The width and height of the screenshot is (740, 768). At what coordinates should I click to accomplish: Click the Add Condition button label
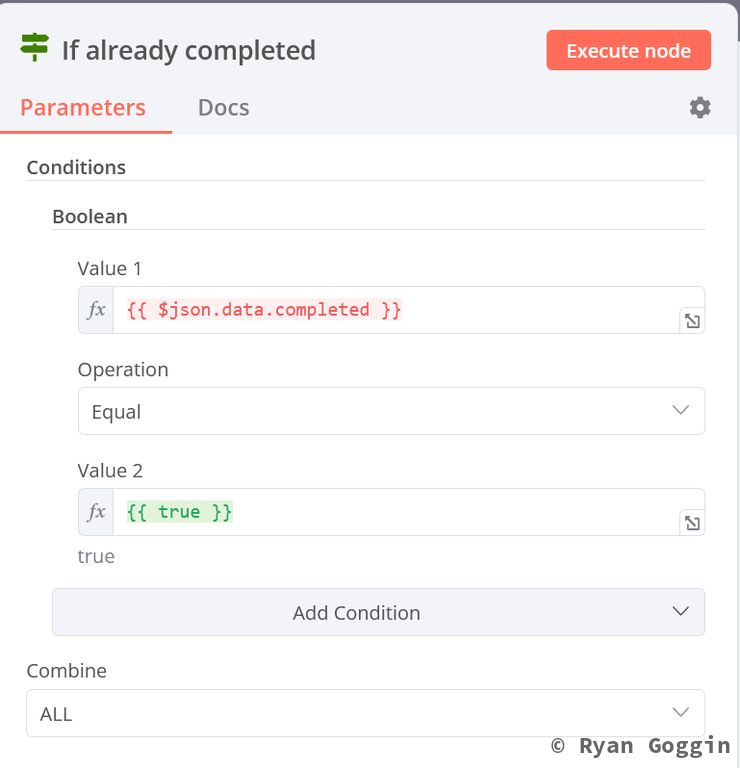point(356,613)
